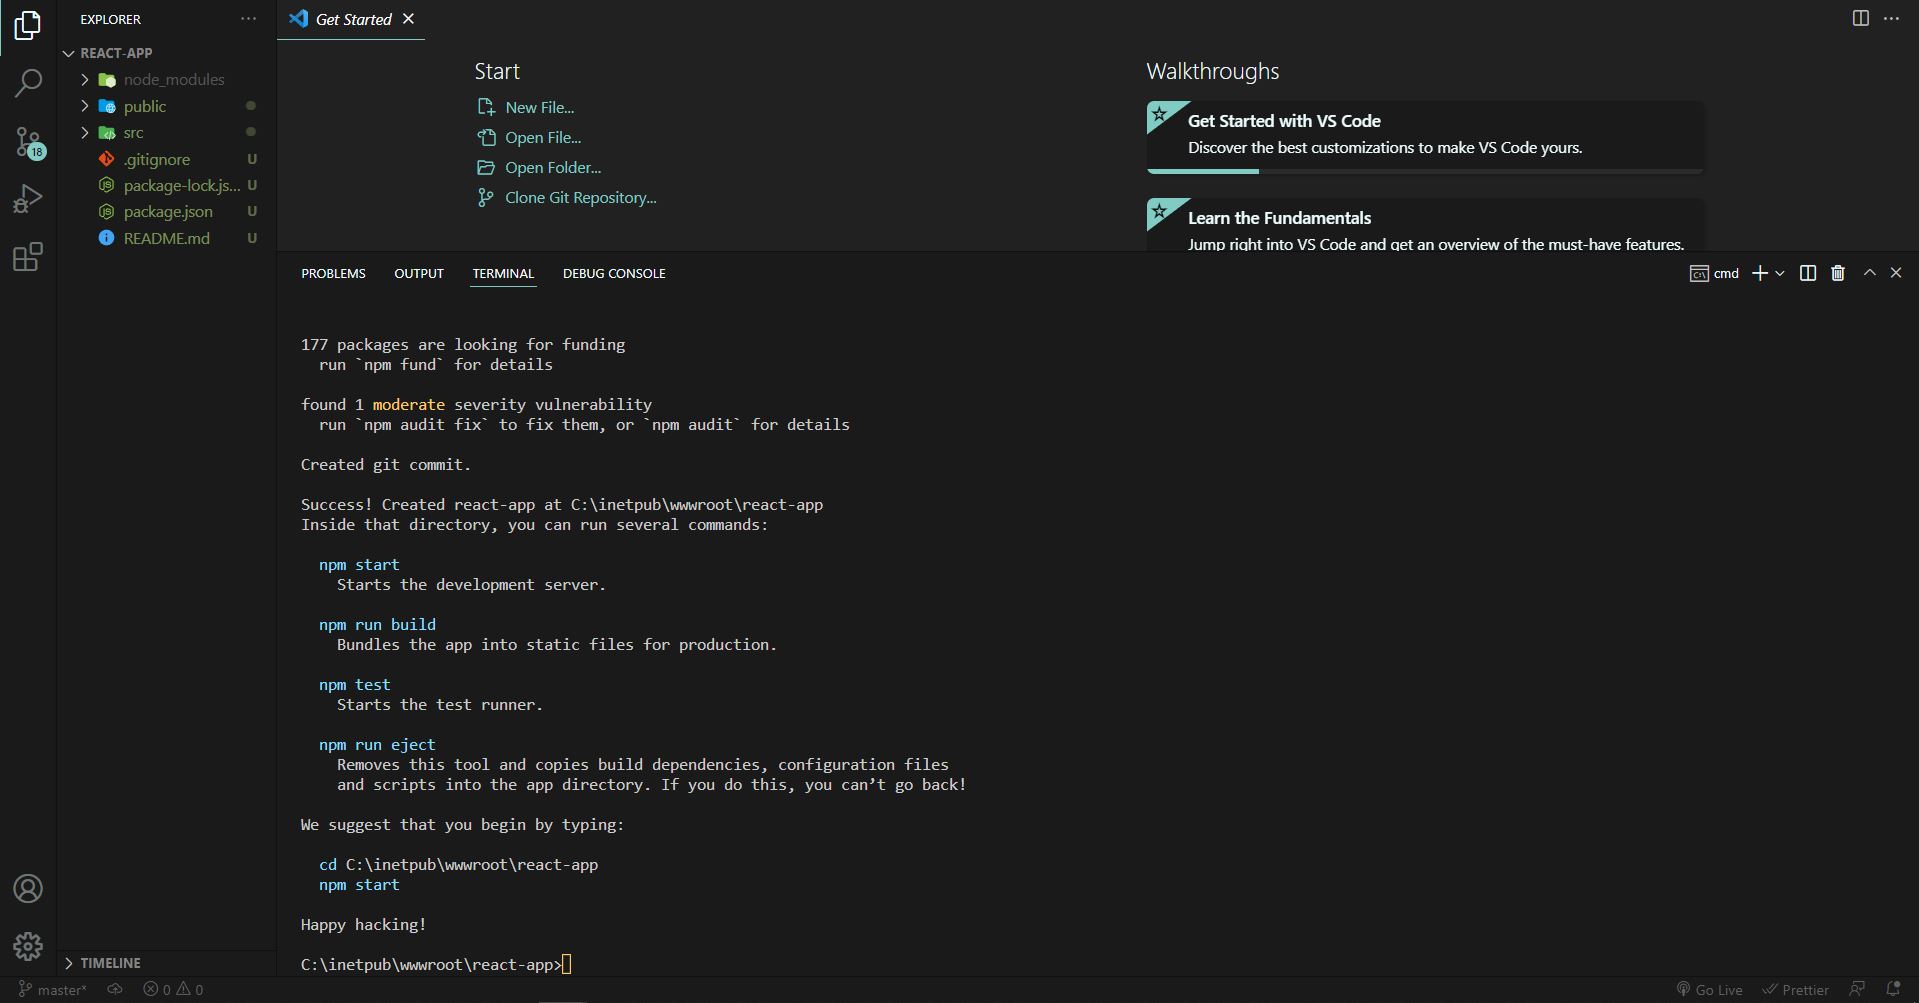This screenshot has width=1919, height=1003.
Task: Open the Accounts icon
Action: 28,889
